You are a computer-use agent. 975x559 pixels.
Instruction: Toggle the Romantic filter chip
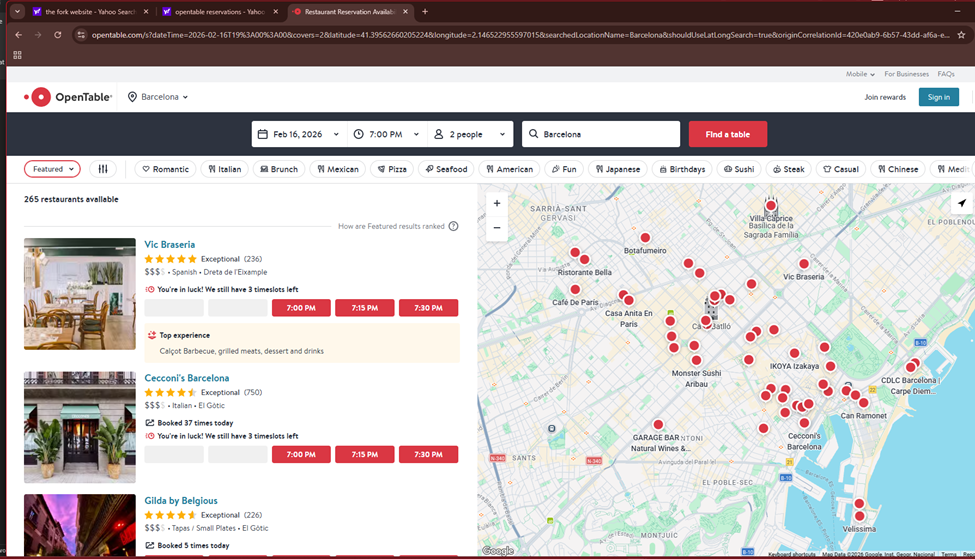click(x=166, y=169)
